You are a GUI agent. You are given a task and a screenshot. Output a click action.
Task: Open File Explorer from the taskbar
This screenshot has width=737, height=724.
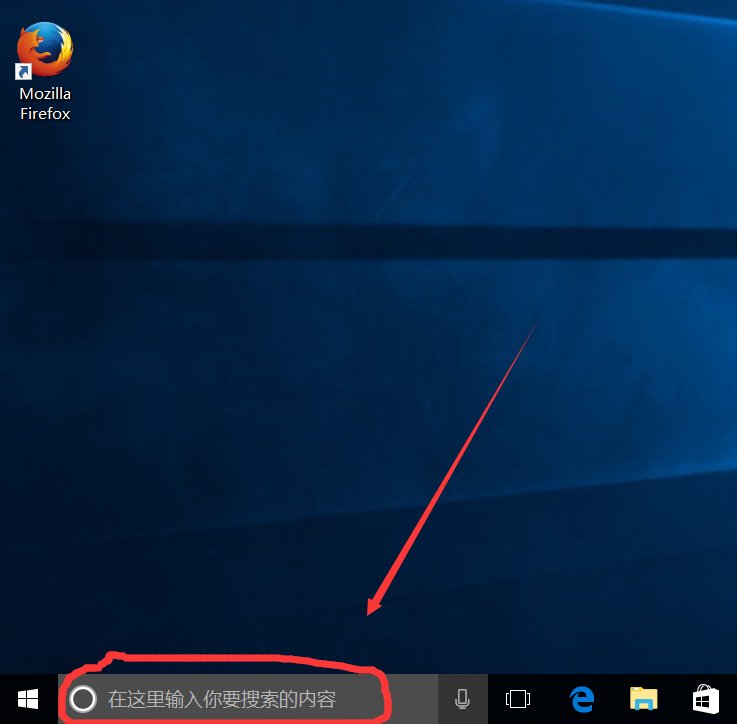(643, 699)
